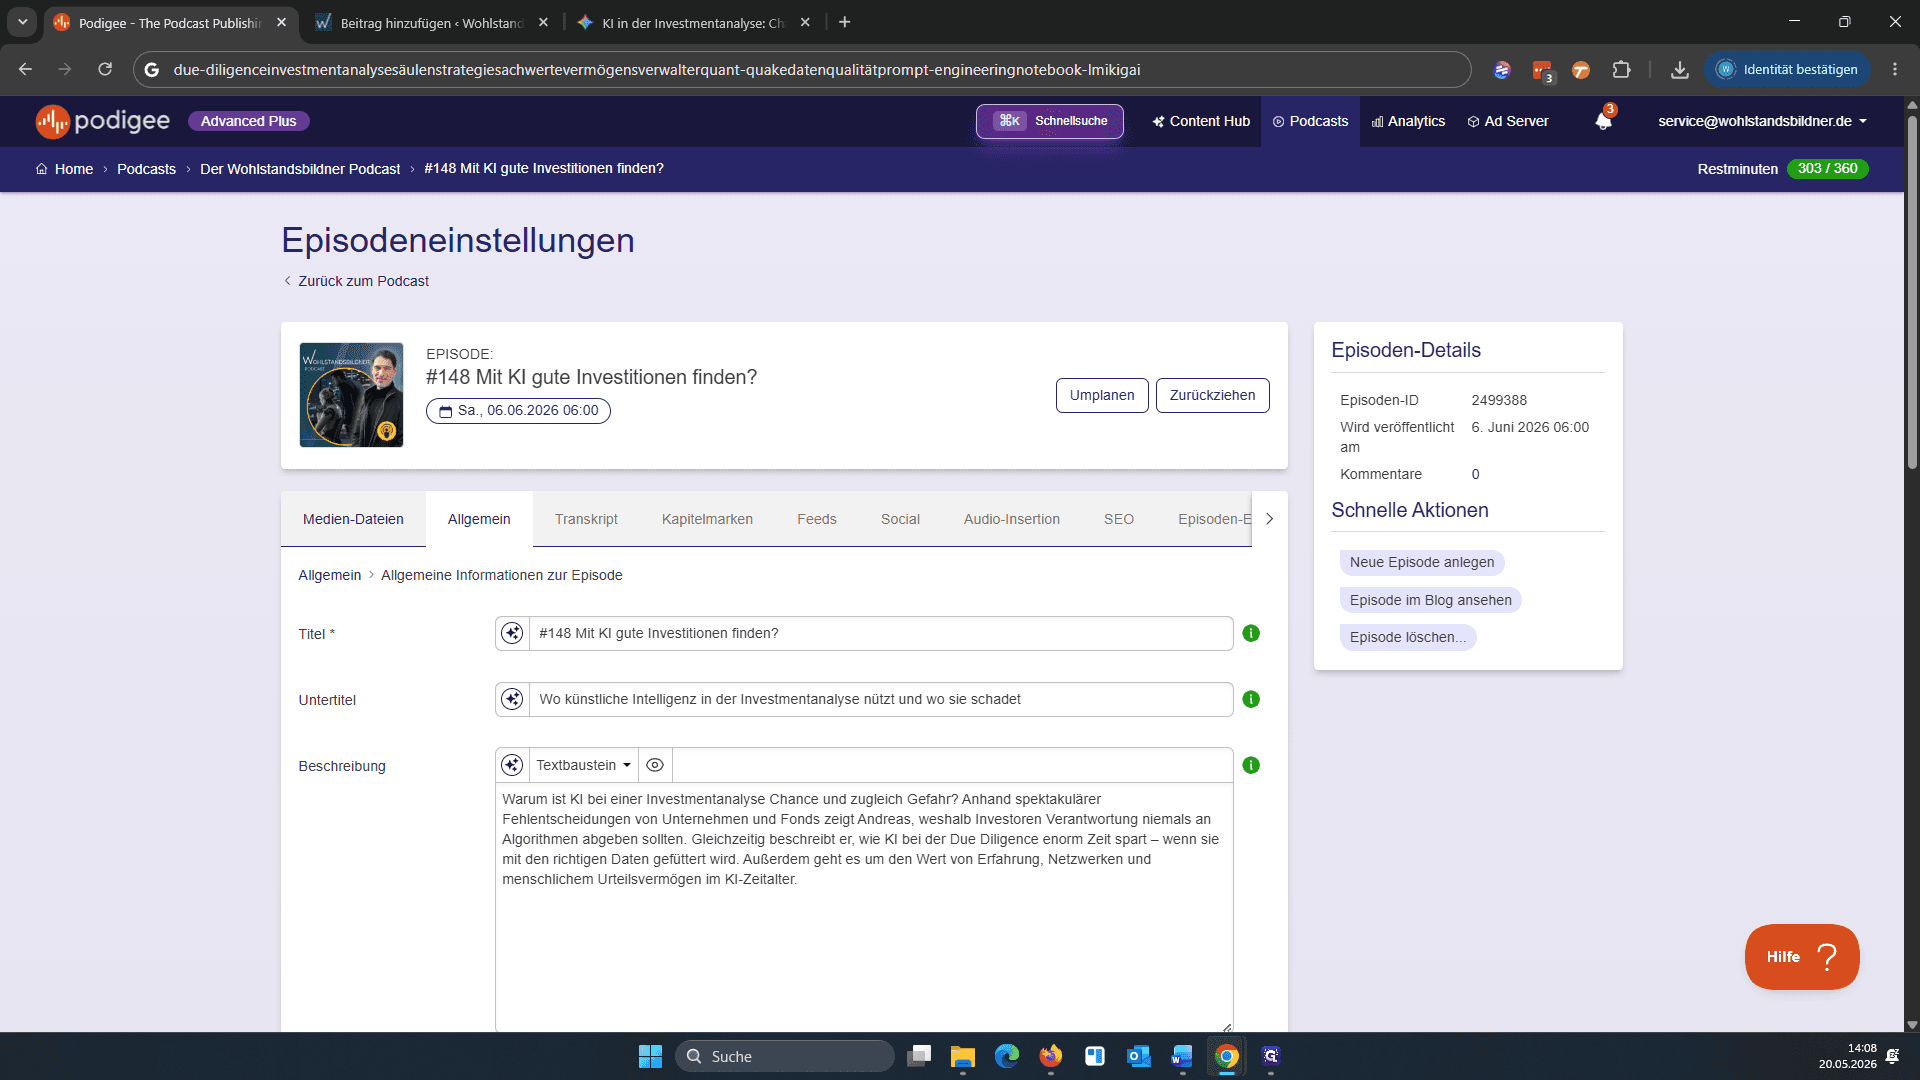Screen dimensions: 1920x1080
Task: Click the podigee logo
Action: (103, 121)
